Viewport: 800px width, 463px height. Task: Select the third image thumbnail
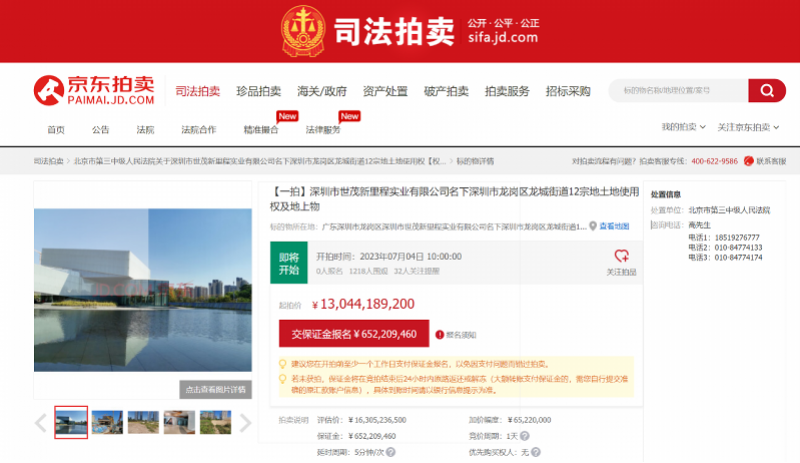143,422
